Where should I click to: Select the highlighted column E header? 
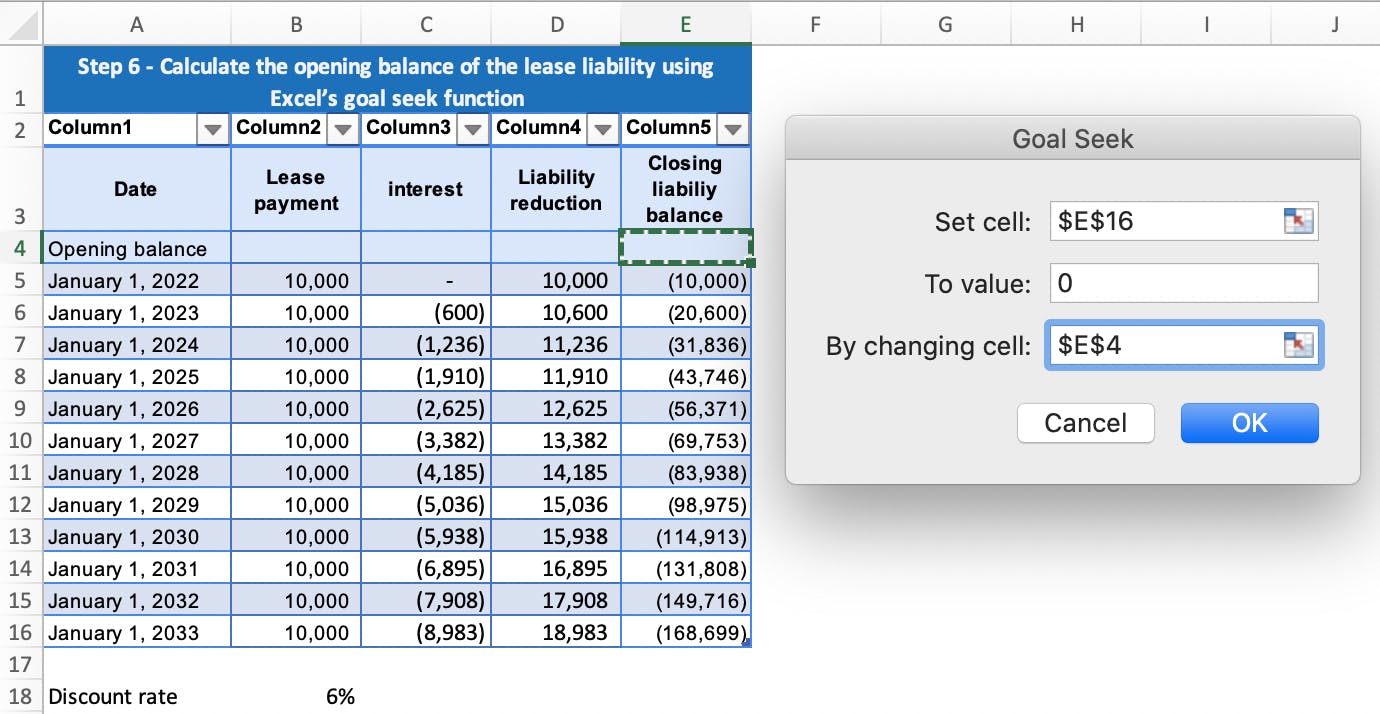[x=686, y=25]
